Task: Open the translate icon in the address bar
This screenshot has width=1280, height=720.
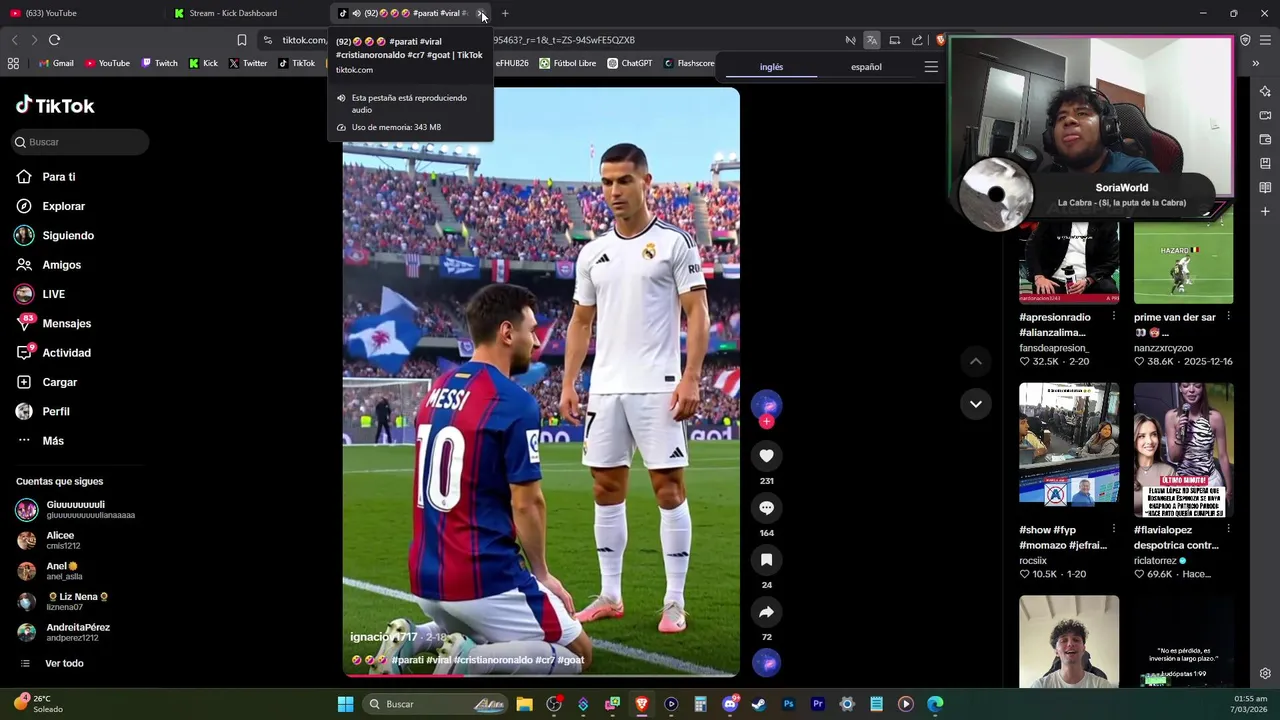Action: coord(872,40)
